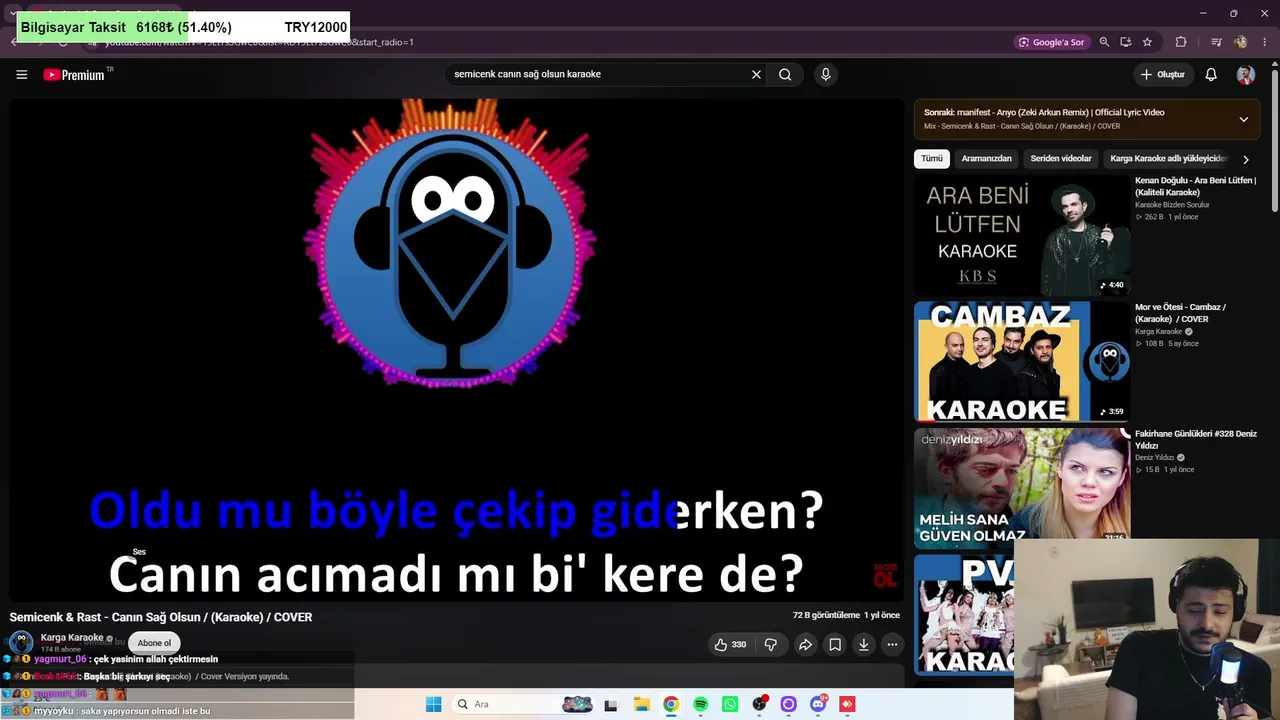Open more actions three-dot menu under video
Image resolution: width=1280 pixels, height=720 pixels.
(893, 645)
